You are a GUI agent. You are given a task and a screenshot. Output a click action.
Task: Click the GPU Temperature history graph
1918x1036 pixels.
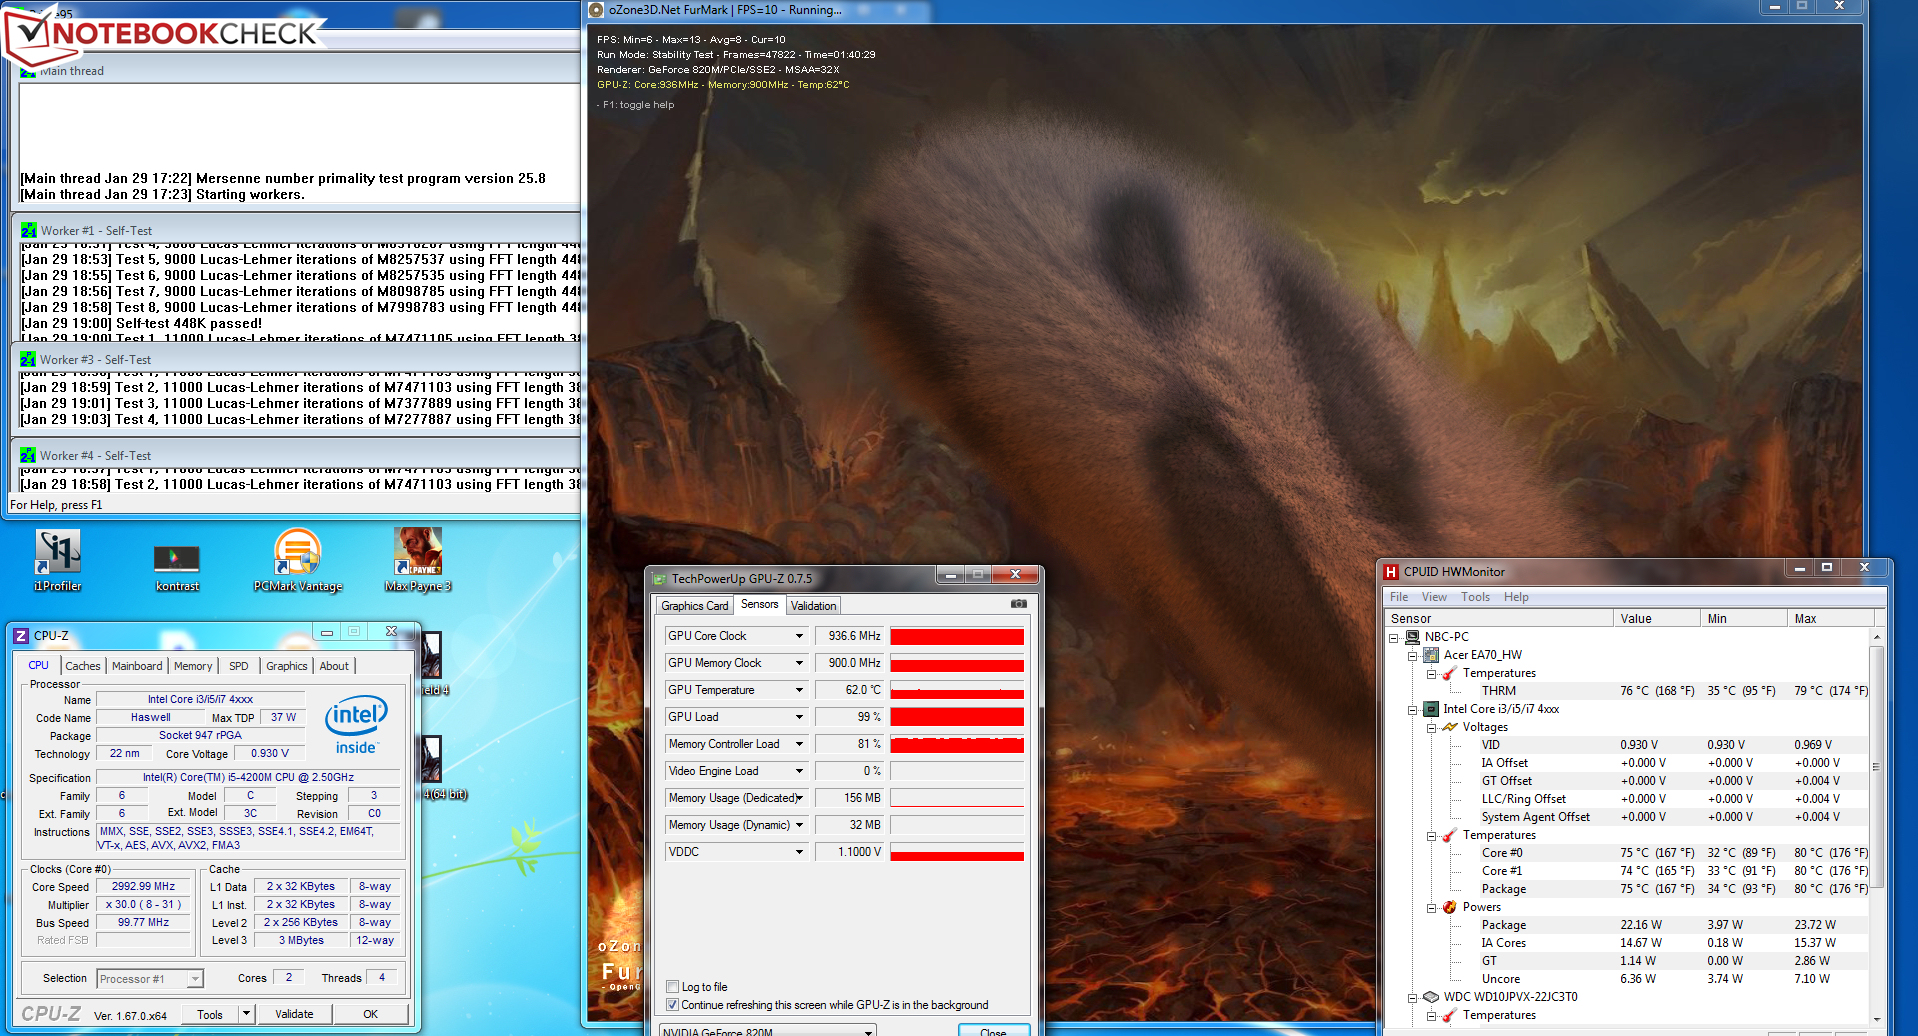957,690
